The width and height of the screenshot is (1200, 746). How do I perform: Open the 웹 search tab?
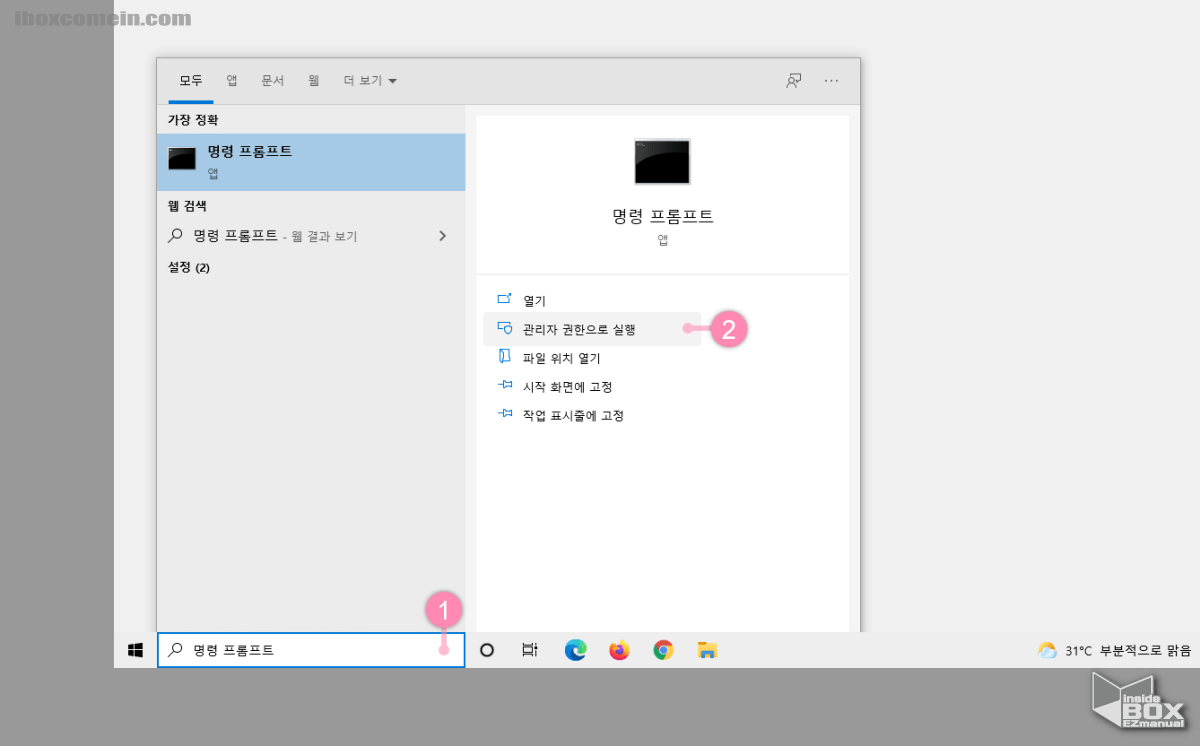pos(313,80)
